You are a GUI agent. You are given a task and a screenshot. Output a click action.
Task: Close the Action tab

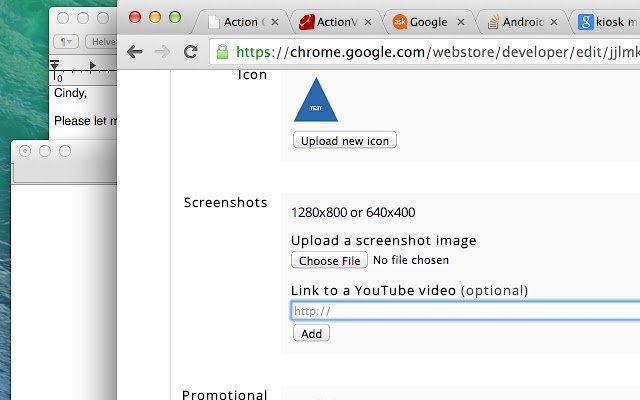(275, 22)
